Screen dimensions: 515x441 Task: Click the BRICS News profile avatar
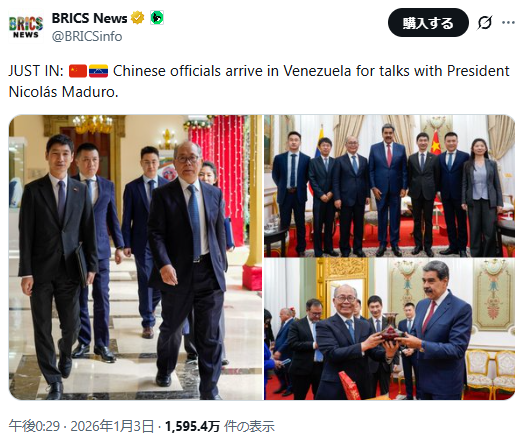pos(26,26)
